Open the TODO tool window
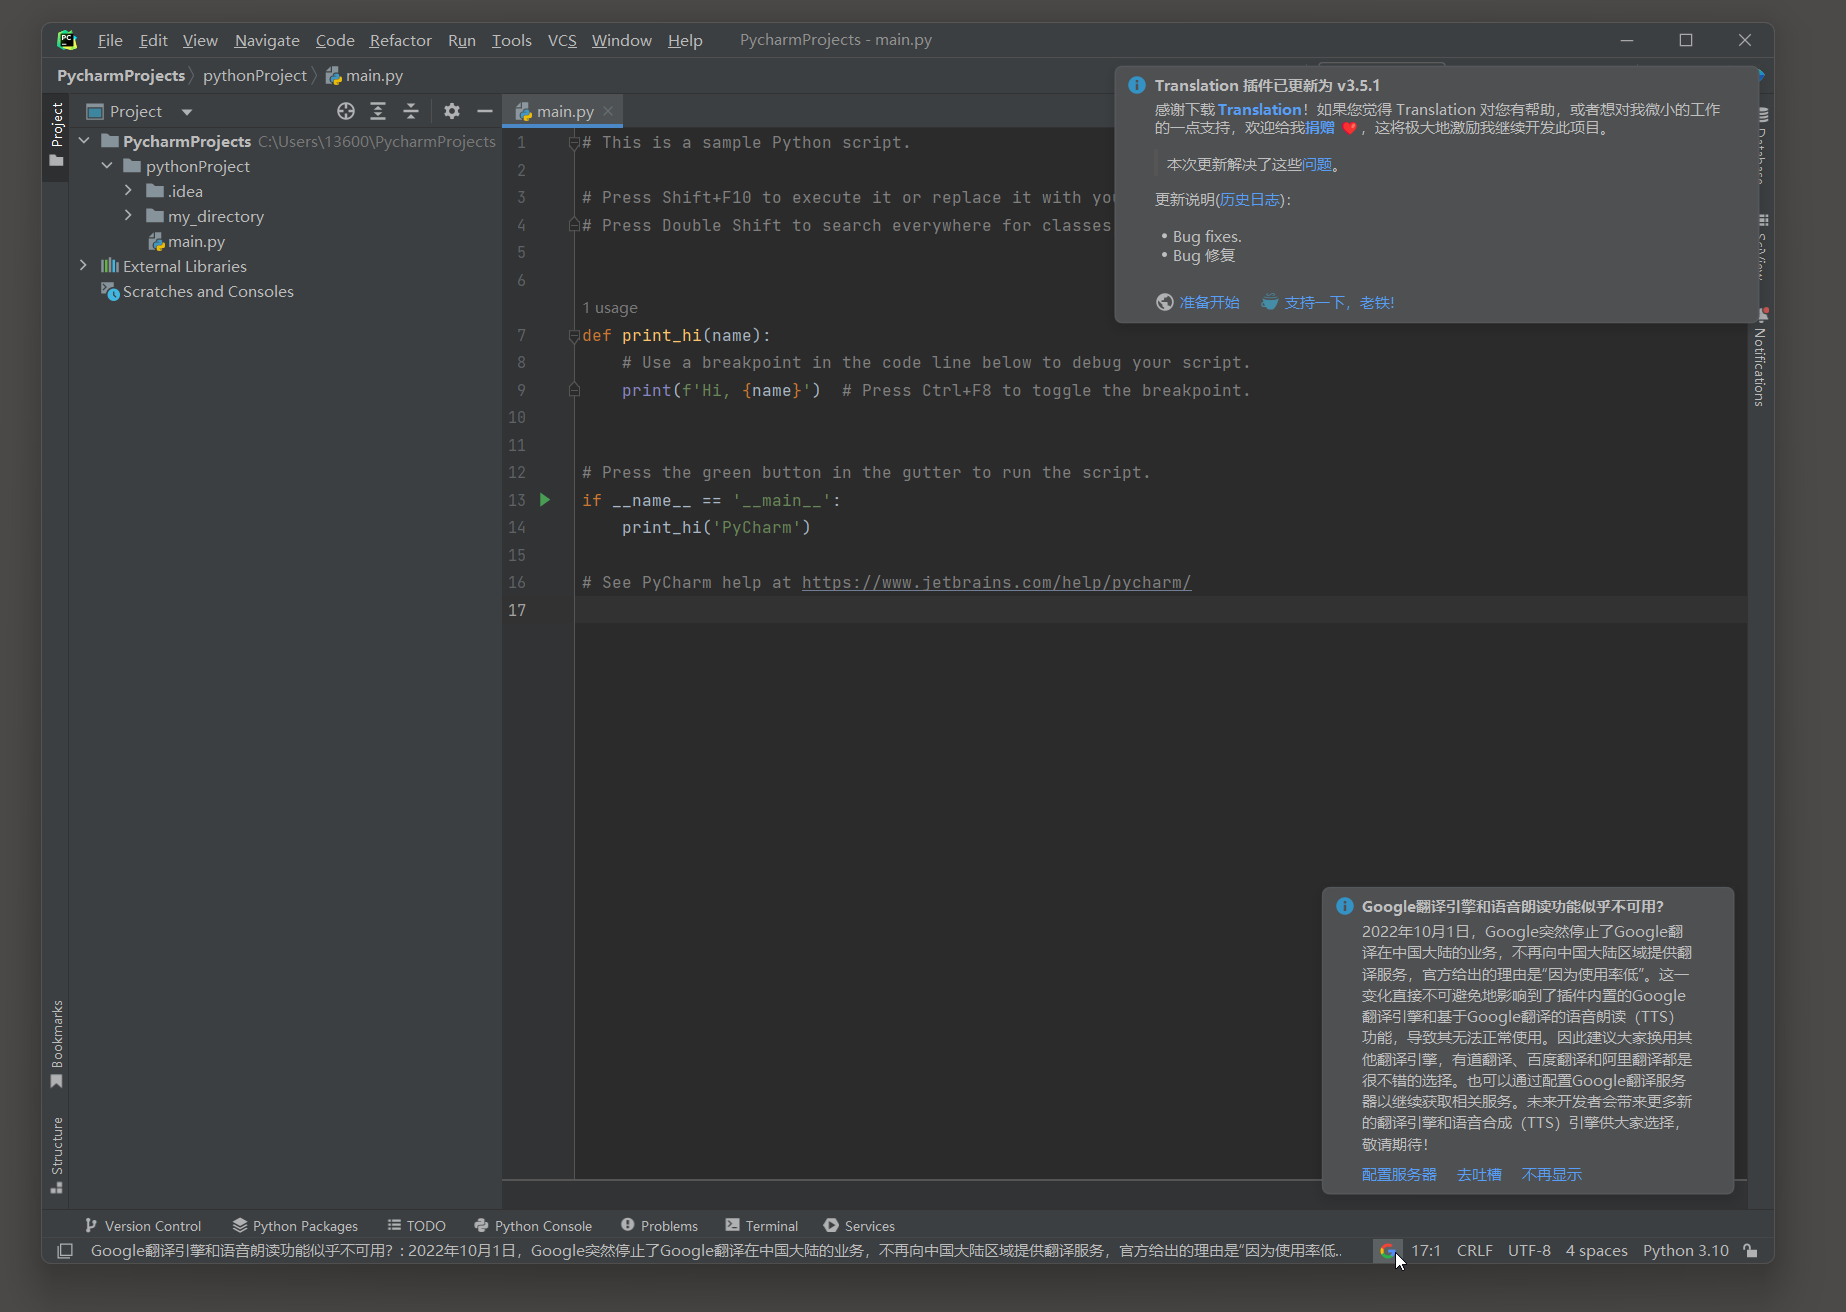 (x=417, y=1226)
